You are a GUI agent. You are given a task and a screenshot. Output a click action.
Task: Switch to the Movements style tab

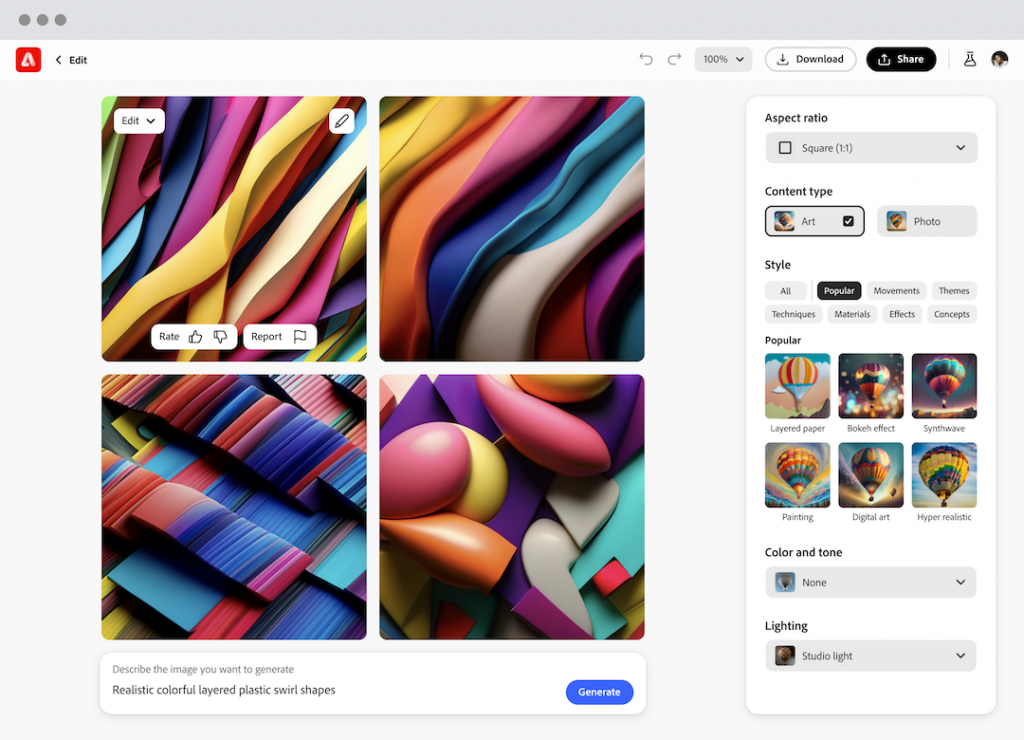point(896,291)
